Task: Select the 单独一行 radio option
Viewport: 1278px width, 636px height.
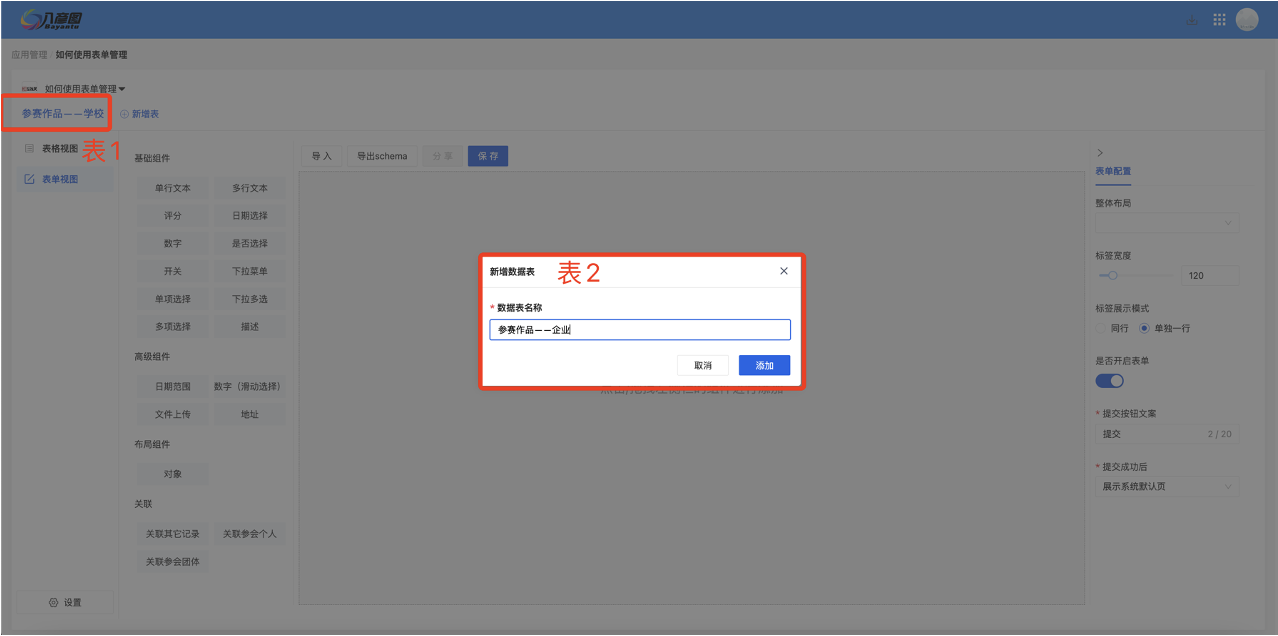Action: (1145, 328)
